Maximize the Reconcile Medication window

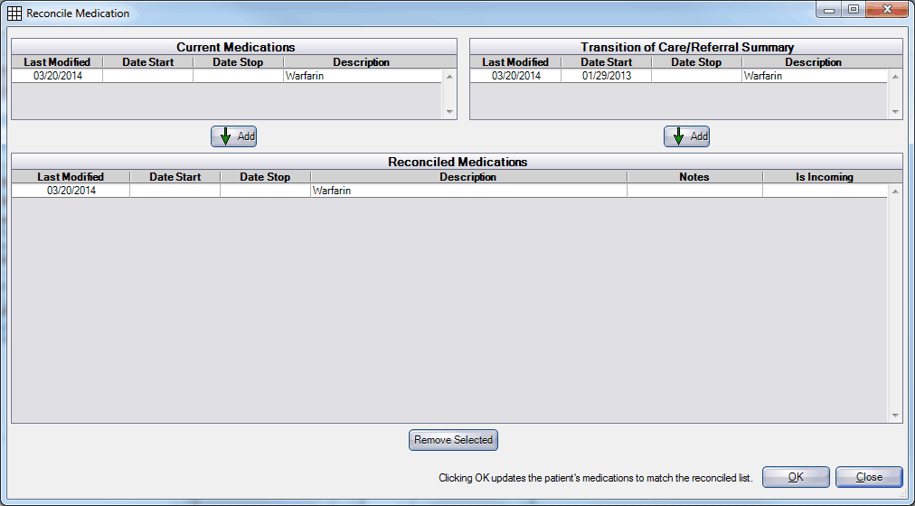click(853, 9)
